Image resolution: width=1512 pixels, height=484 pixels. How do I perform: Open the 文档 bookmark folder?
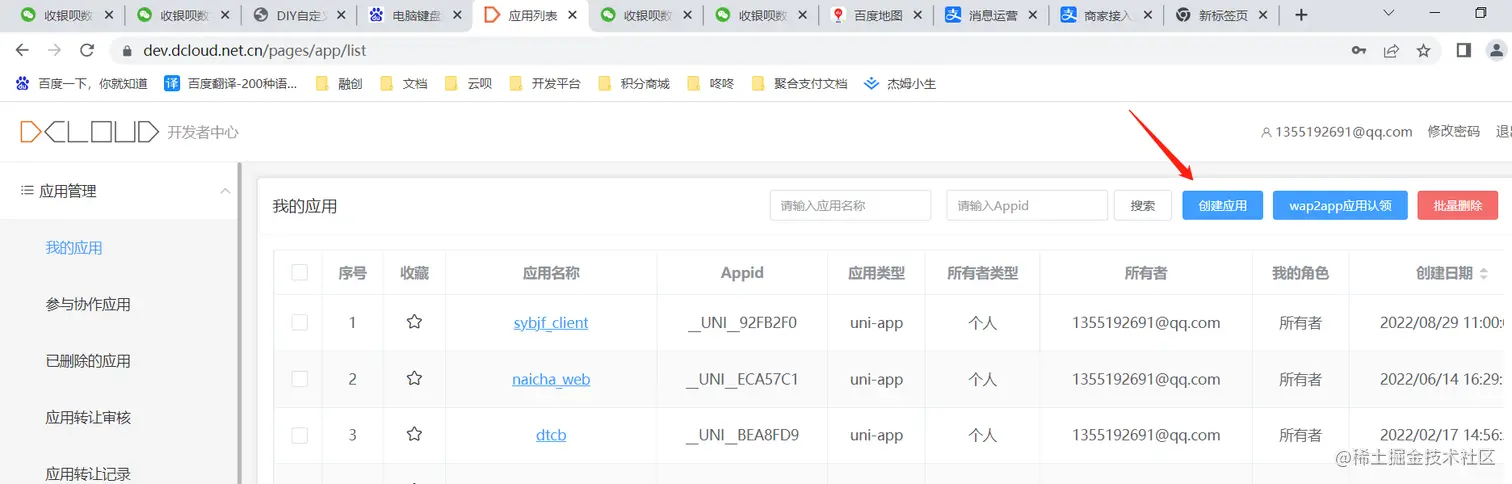click(x=404, y=84)
